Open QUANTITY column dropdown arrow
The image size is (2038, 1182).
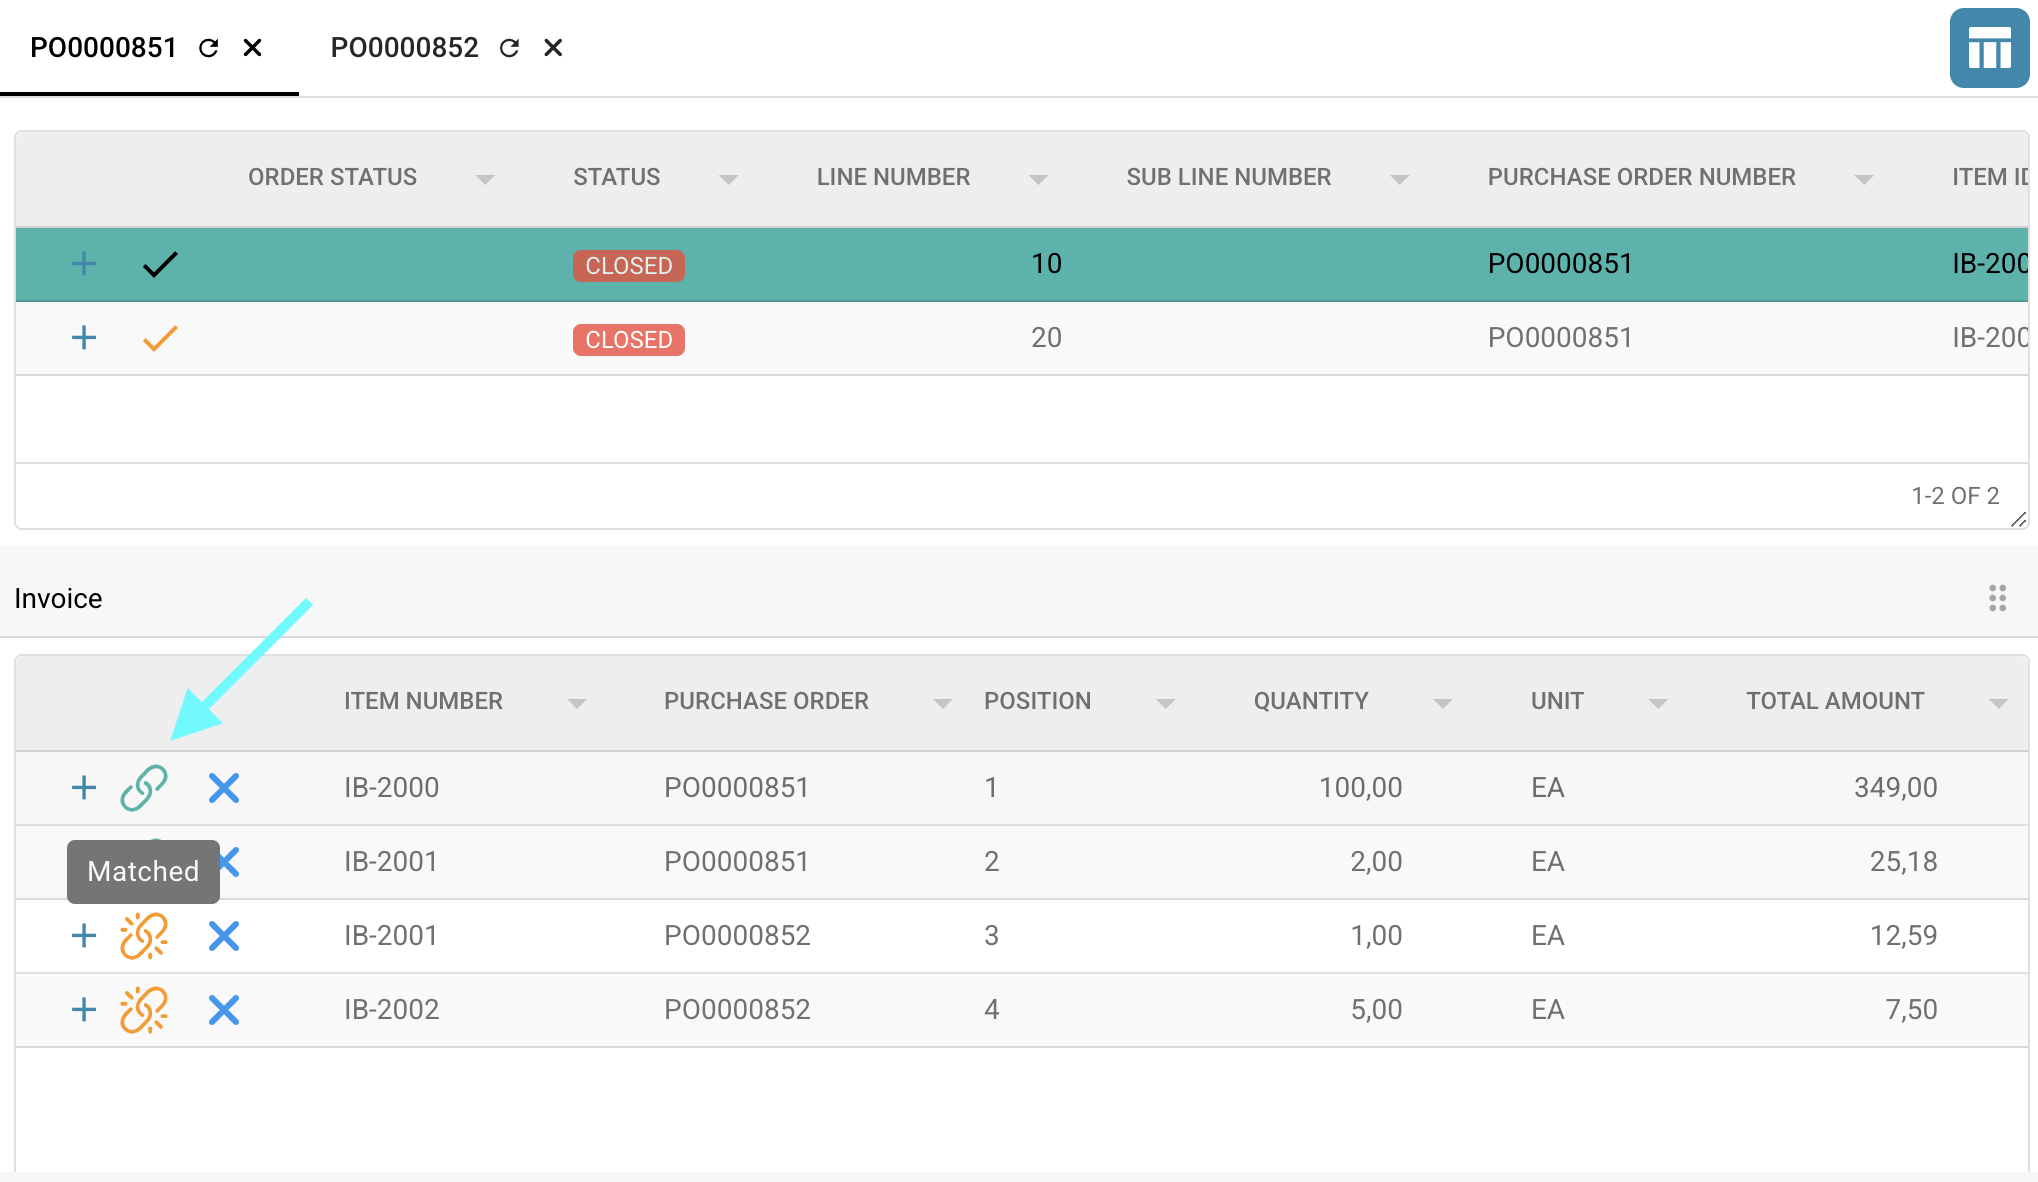coord(1442,703)
